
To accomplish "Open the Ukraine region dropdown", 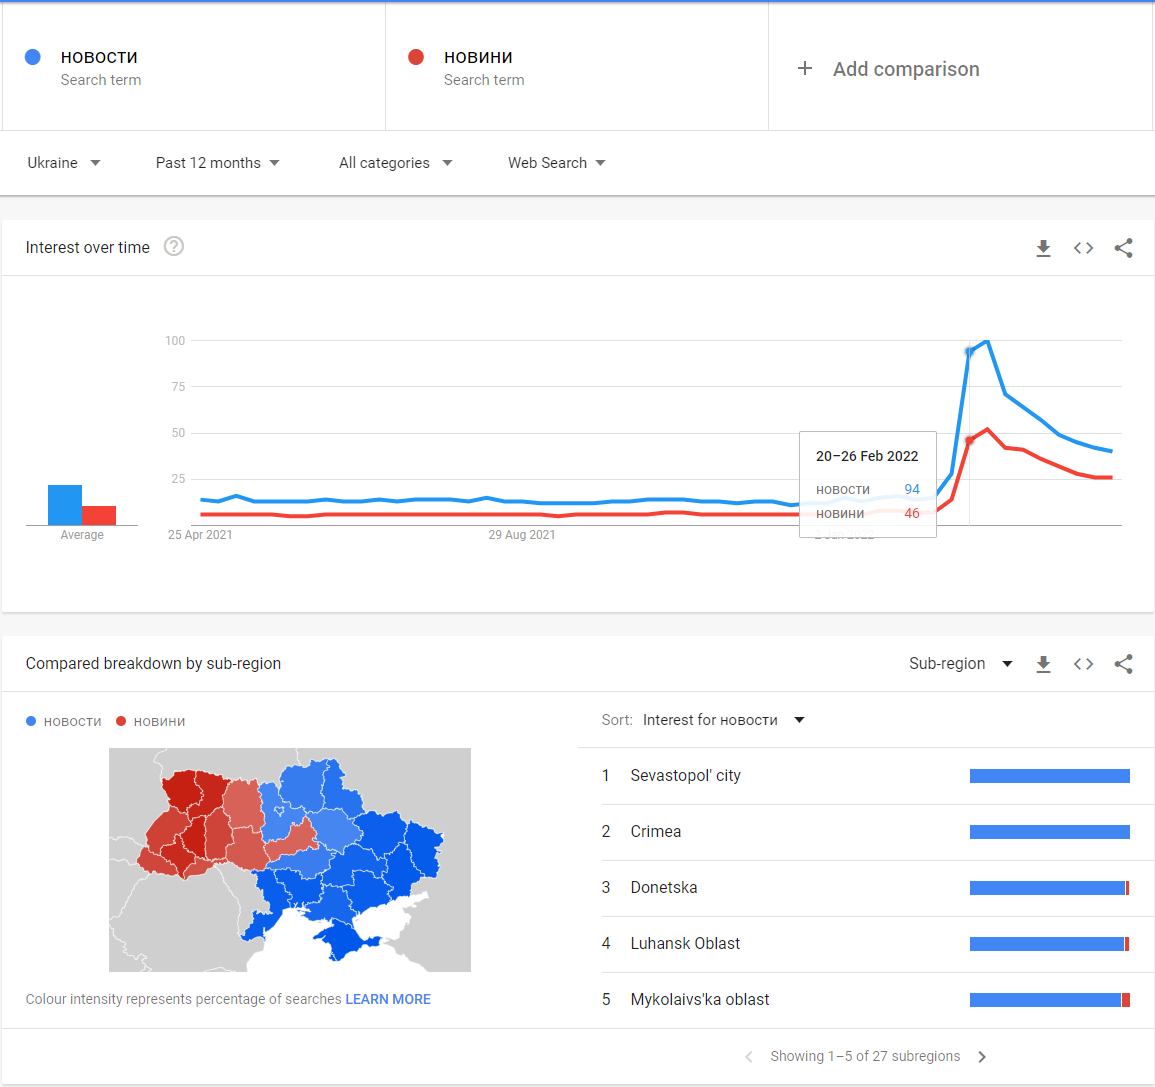I will (63, 163).
